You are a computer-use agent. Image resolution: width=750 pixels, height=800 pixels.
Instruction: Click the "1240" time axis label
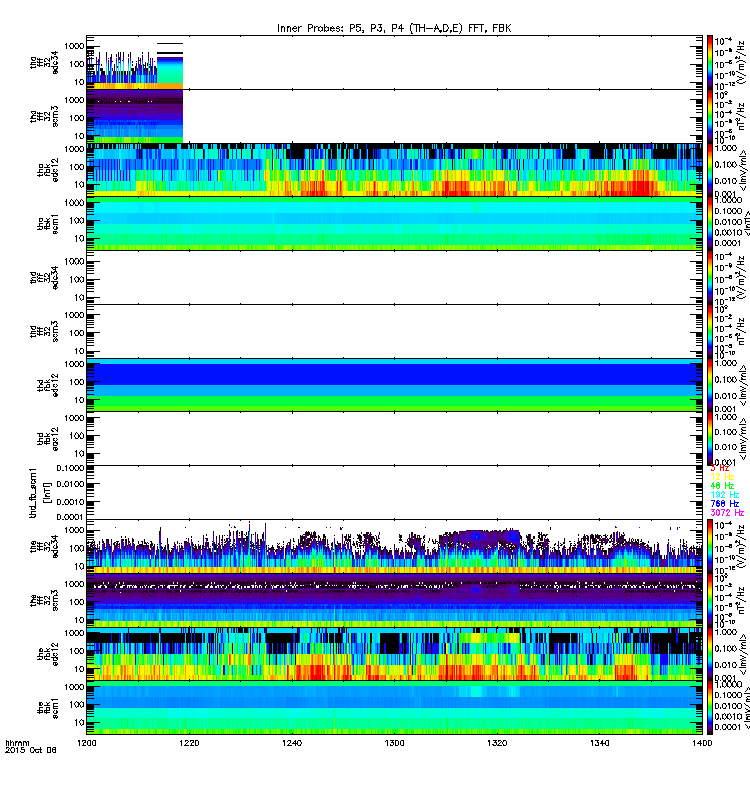point(292,743)
